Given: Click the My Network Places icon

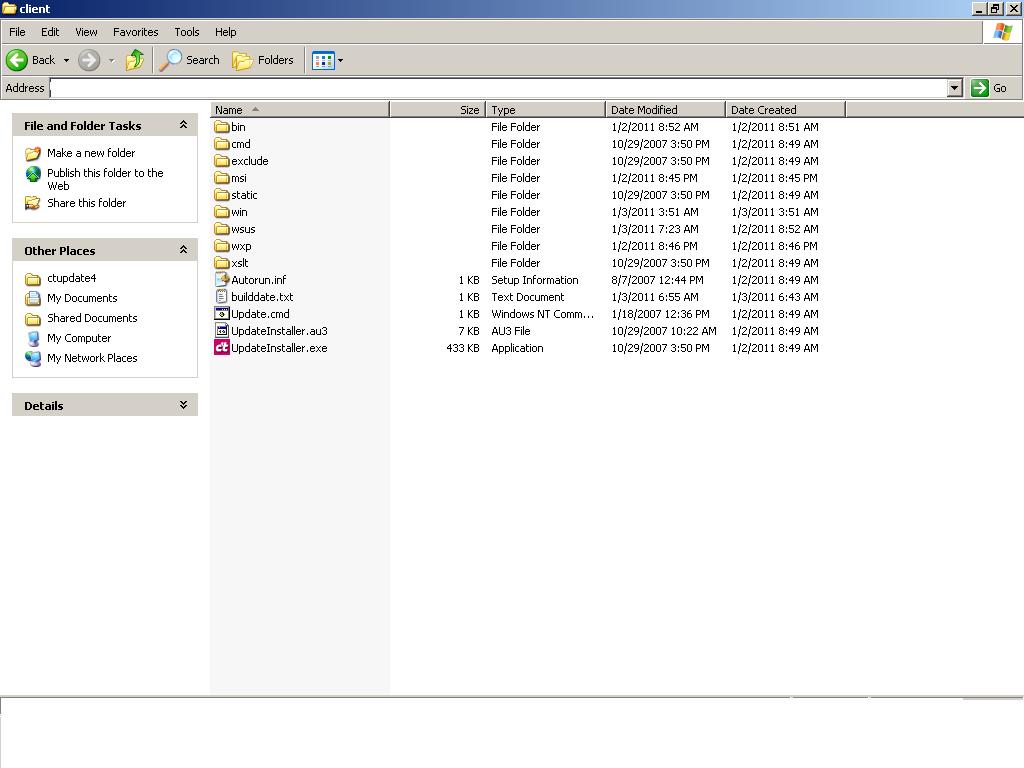Looking at the screenshot, I should (33, 359).
